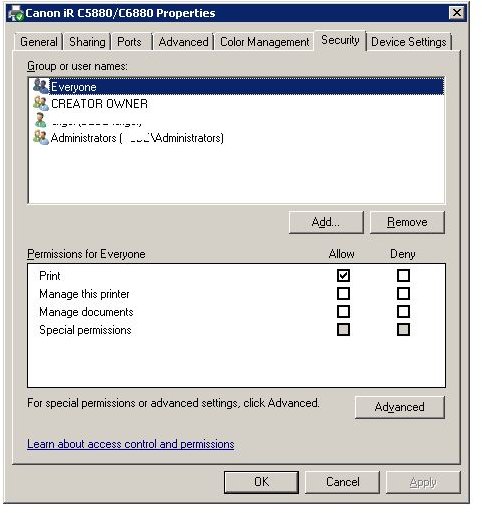Click the printer icon in title bar

tap(16, 13)
